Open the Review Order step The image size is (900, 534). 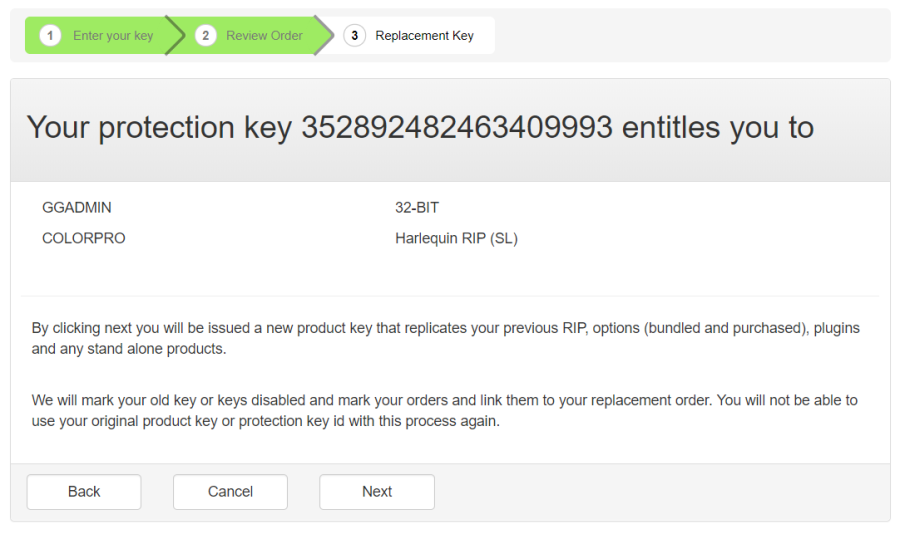[264, 36]
